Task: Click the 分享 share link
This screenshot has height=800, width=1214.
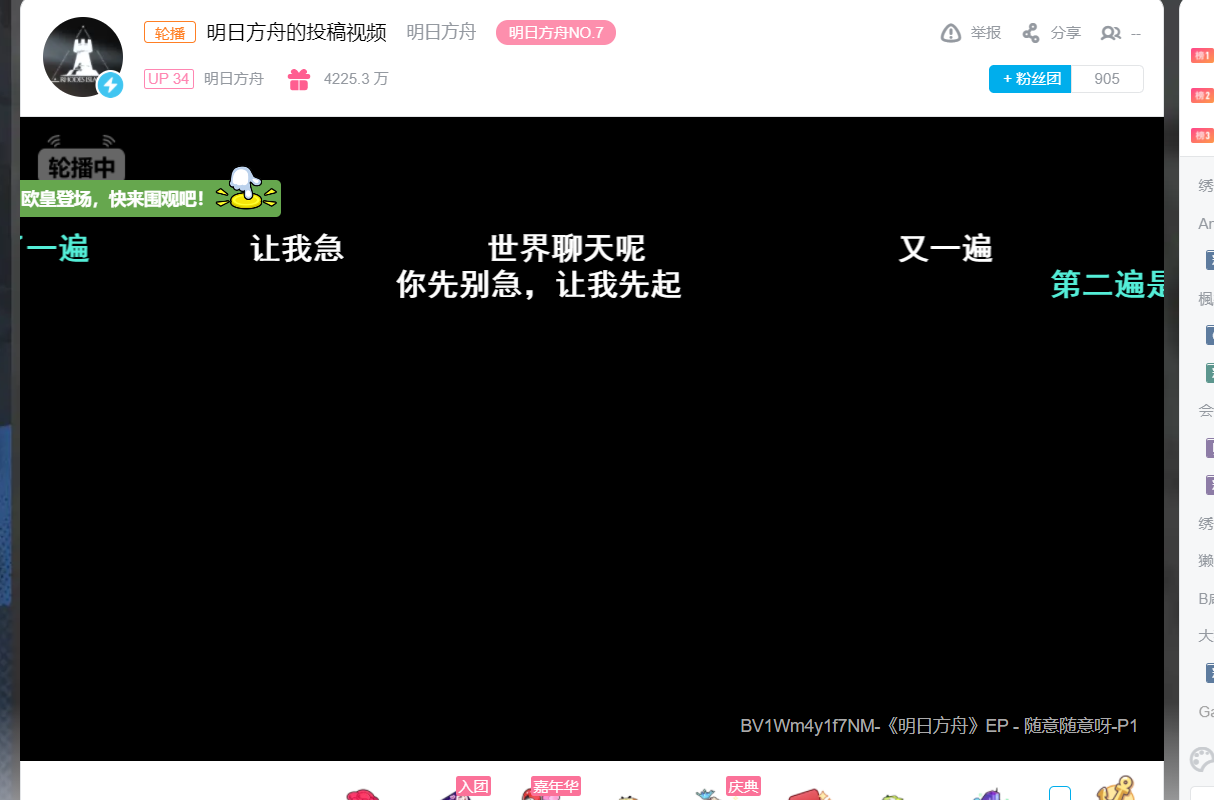Action: [1066, 33]
